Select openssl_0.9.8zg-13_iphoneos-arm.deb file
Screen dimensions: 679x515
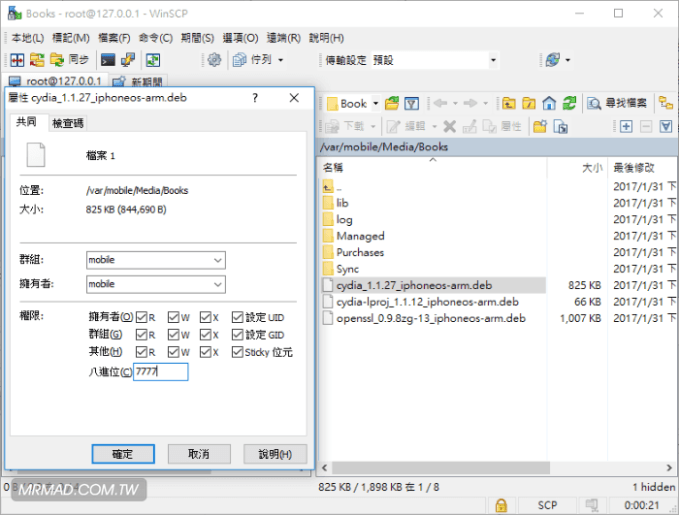click(x=431, y=318)
